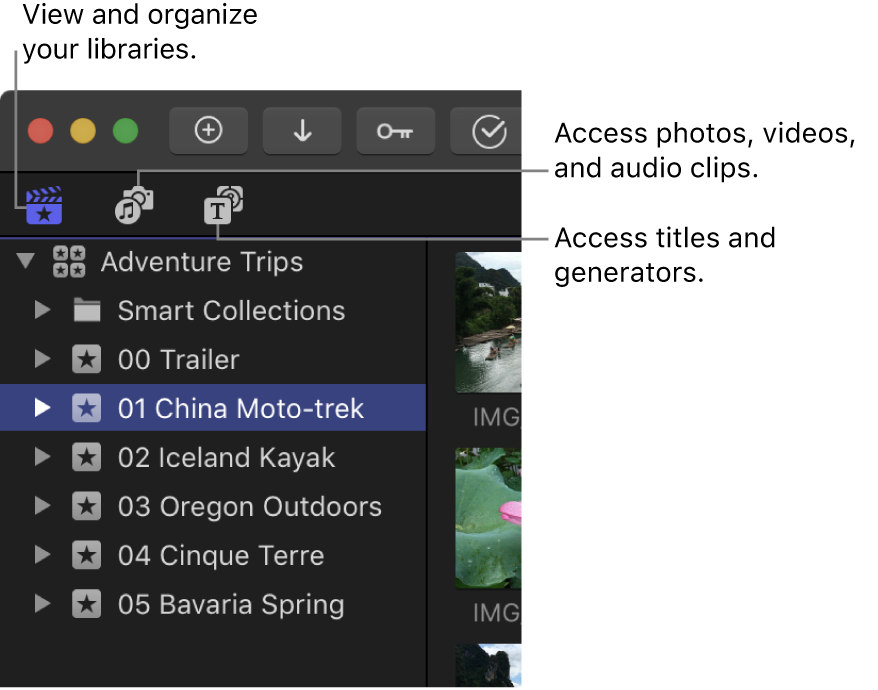This screenshot has width=878, height=690.
Task: Expand the 02 Iceland Kayak event
Action: coord(41,457)
